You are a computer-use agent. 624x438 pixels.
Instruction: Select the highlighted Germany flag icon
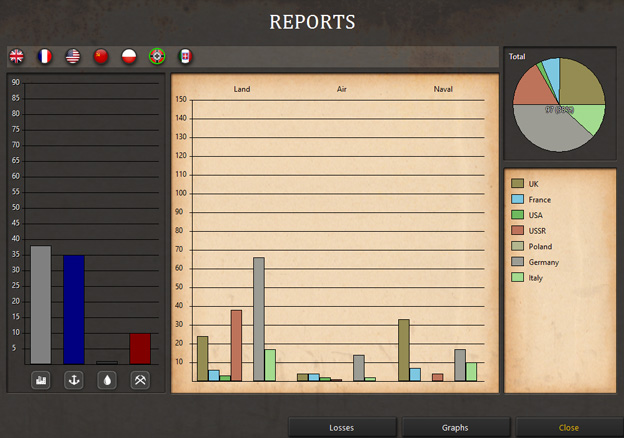click(157, 56)
